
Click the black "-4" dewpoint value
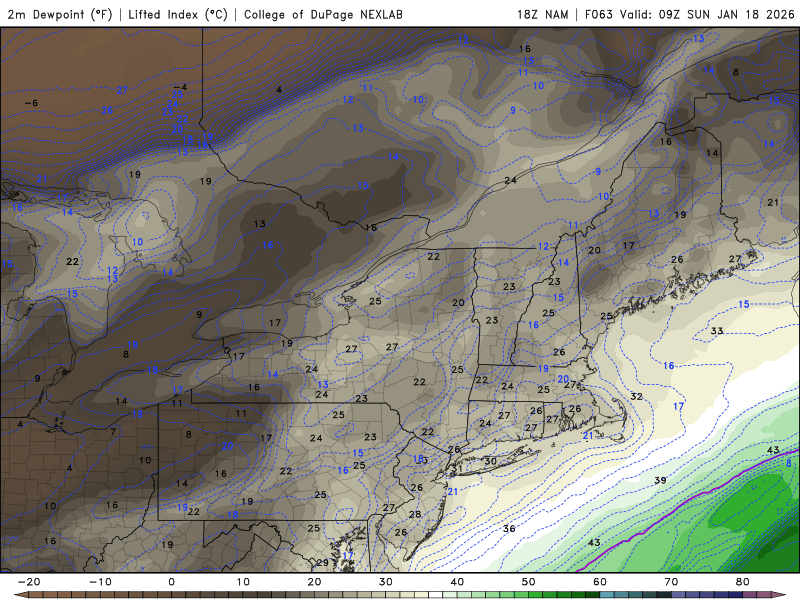(x=180, y=87)
